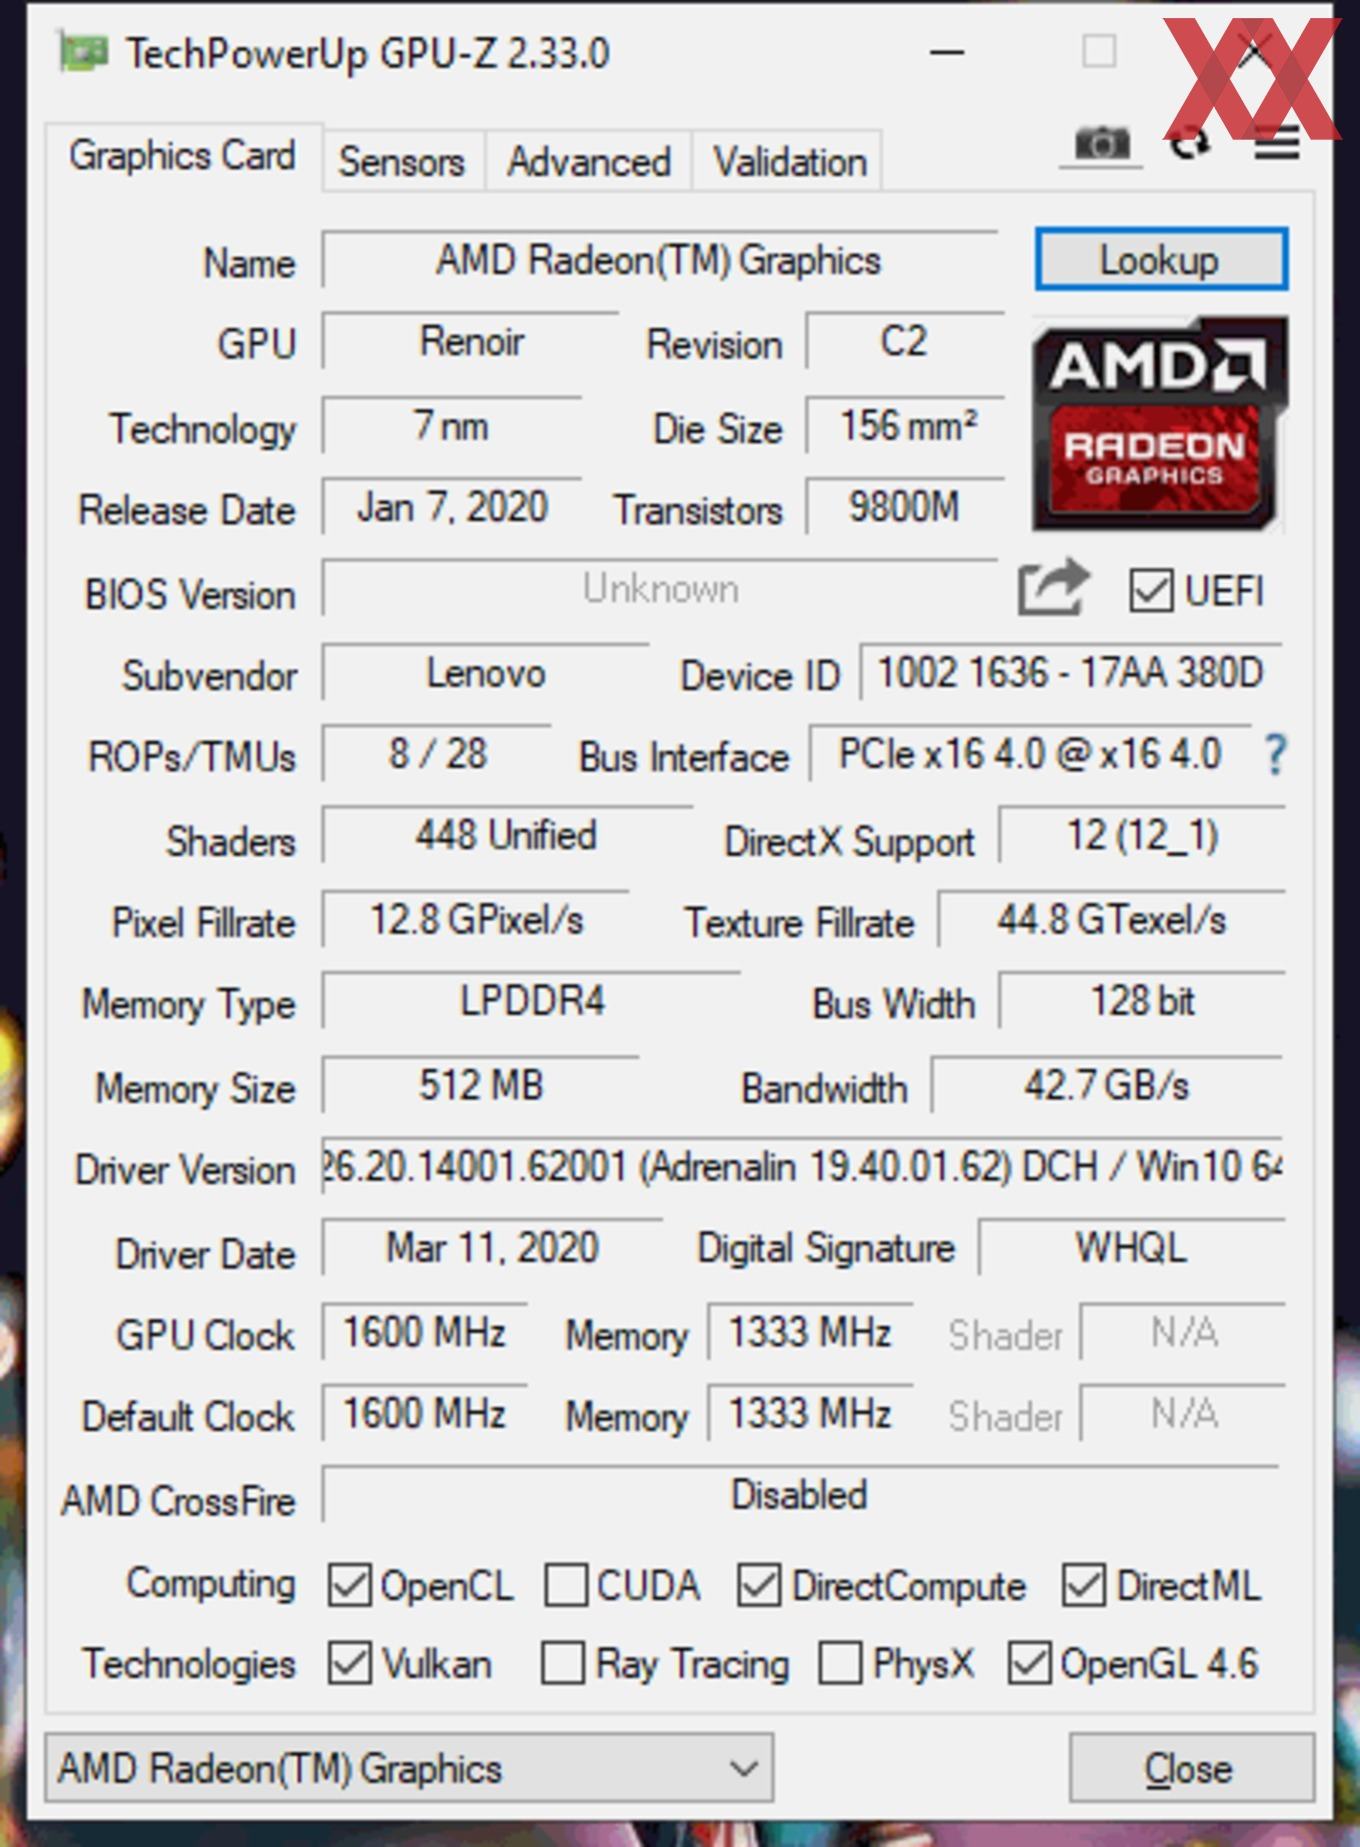Toggle the UEFI checkbox
Image resolution: width=1360 pixels, height=1847 pixels.
coord(1150,590)
